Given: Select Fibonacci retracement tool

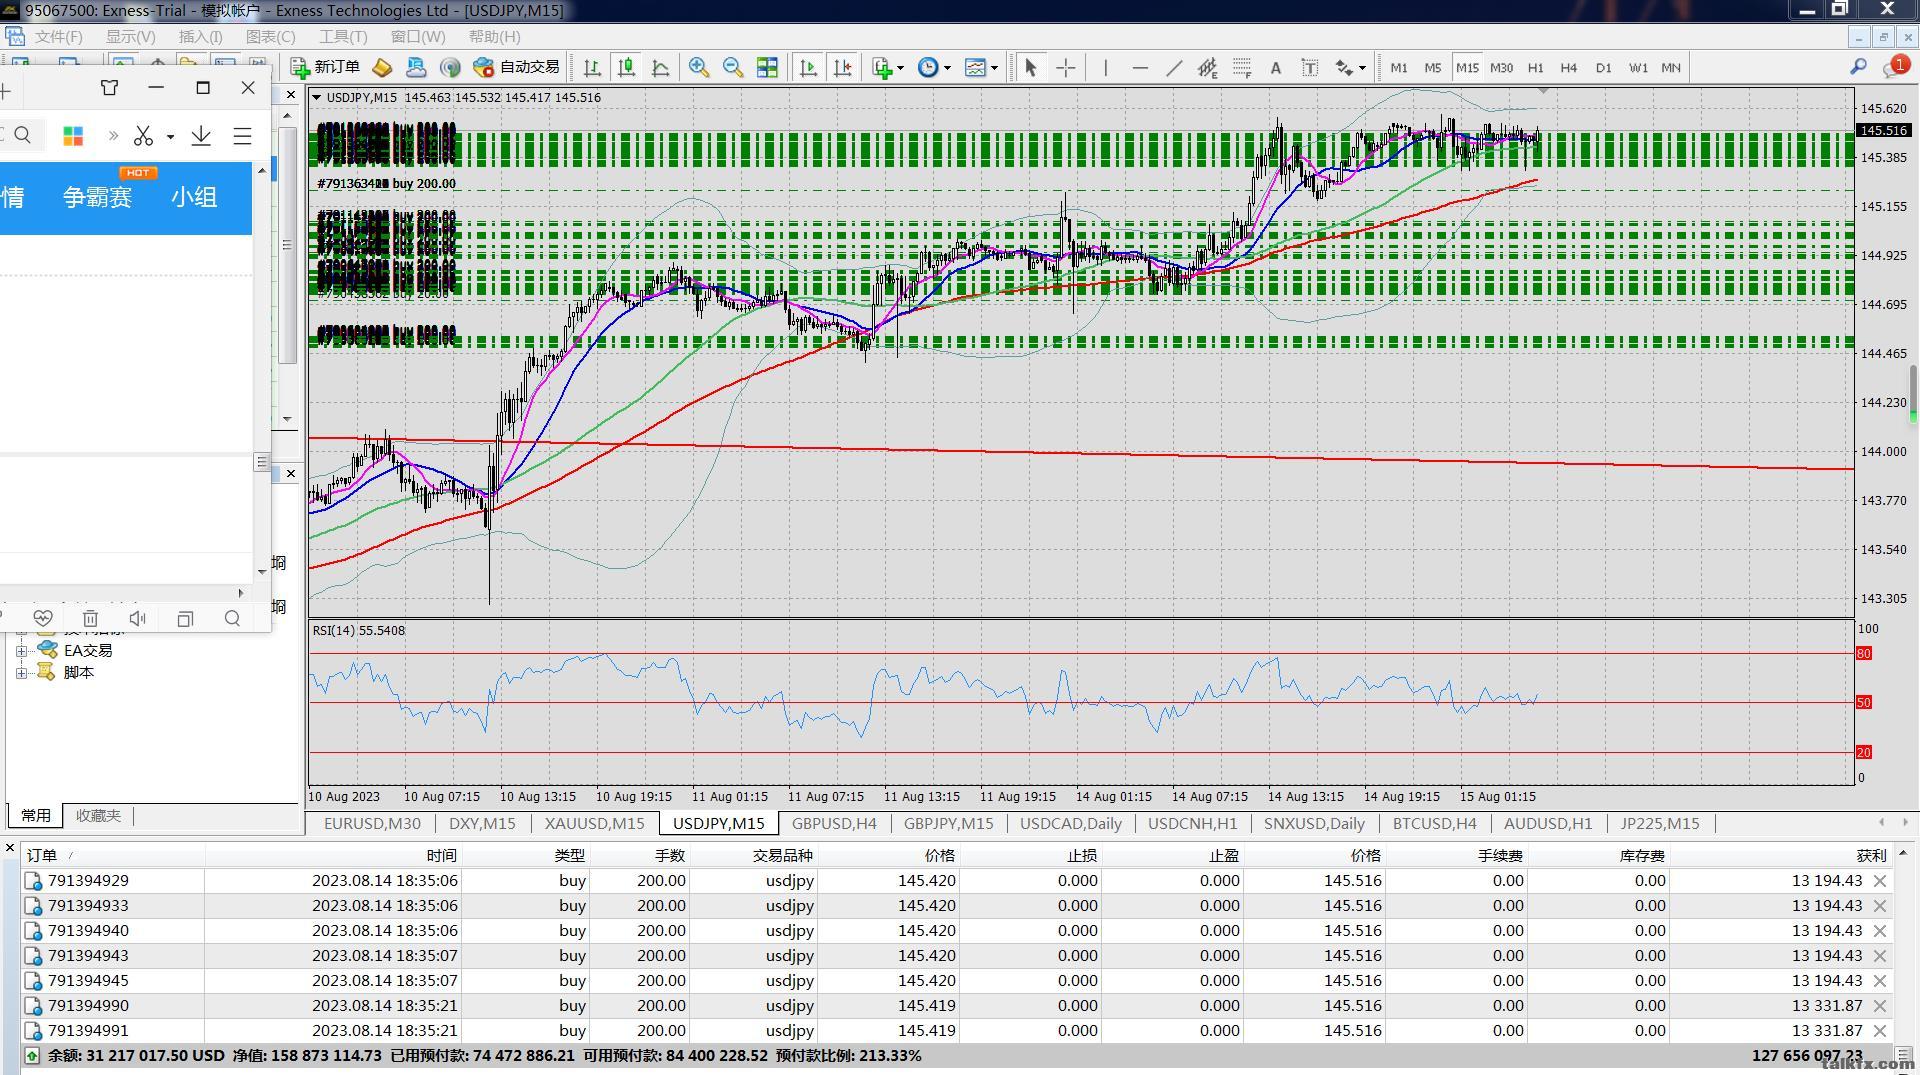Looking at the screenshot, I should (1242, 67).
